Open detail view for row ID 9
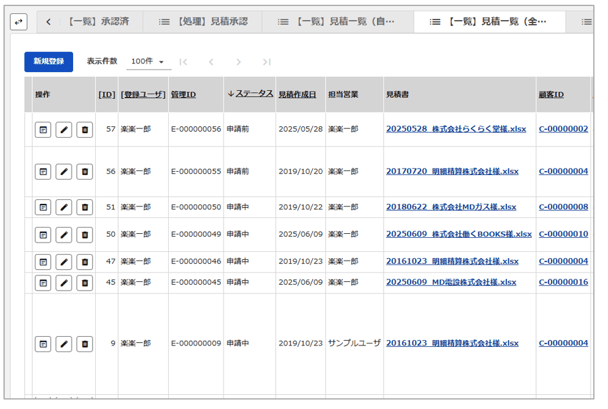 [x=43, y=344]
